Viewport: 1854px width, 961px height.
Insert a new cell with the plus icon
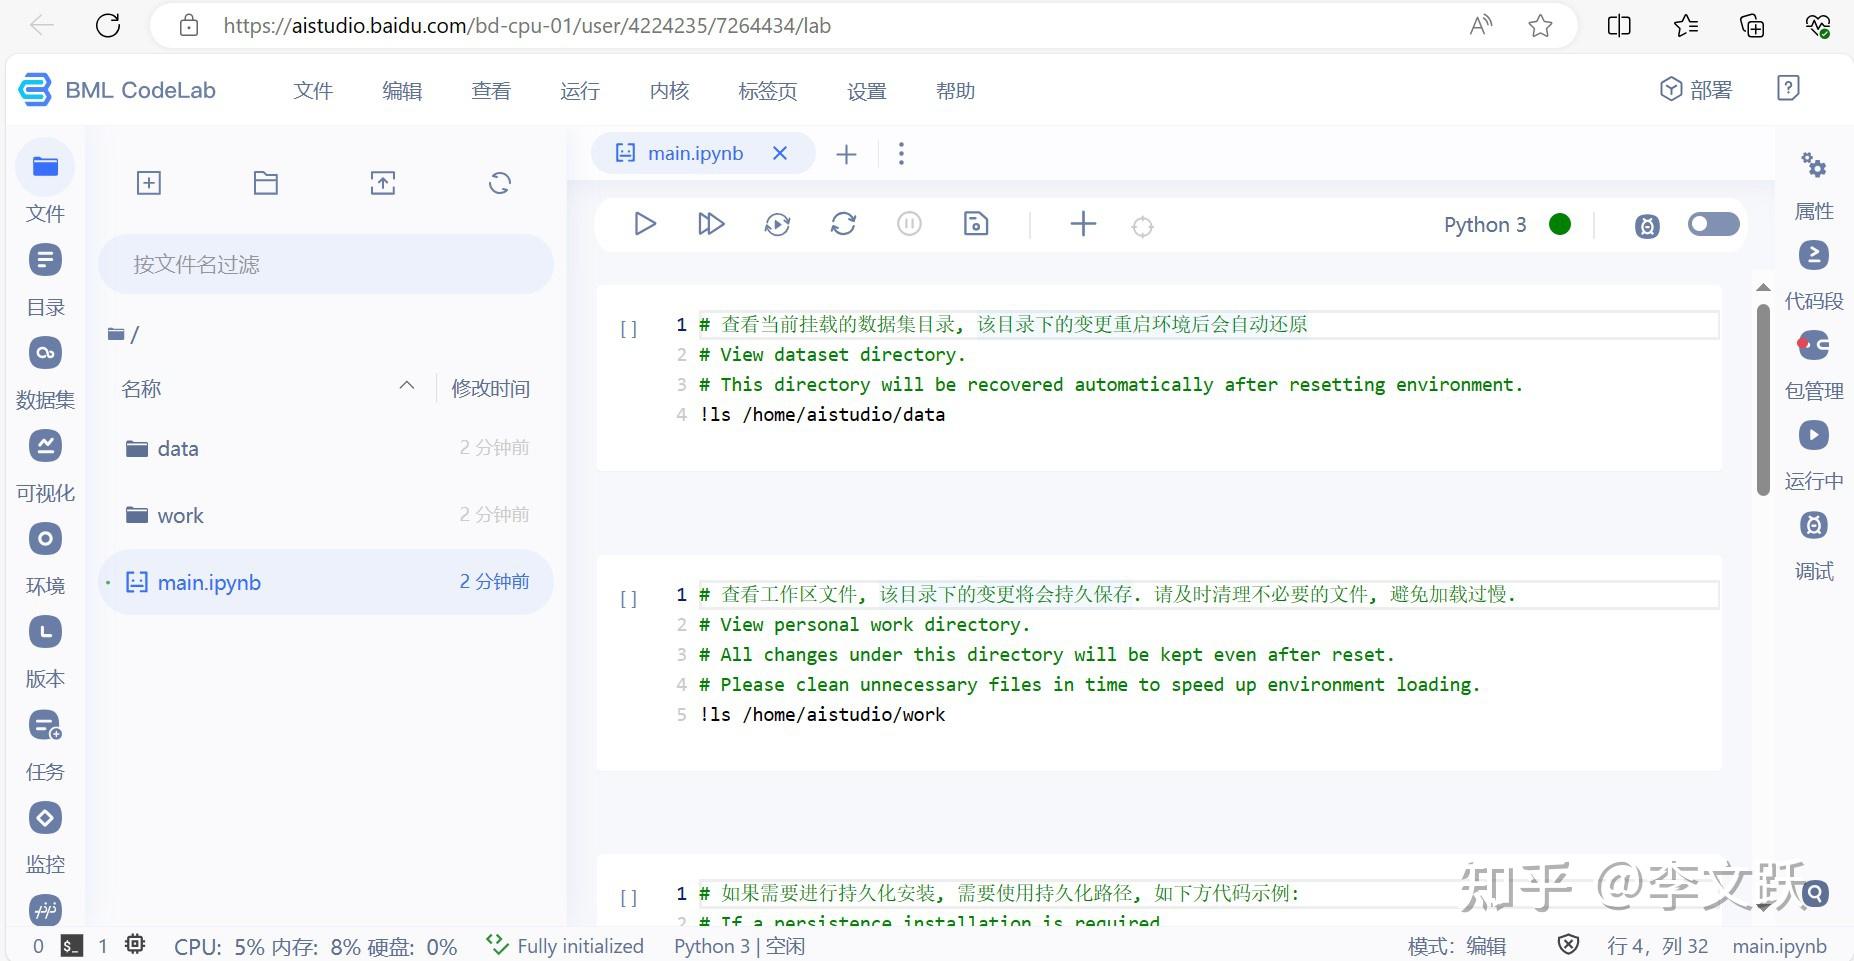tap(1082, 224)
